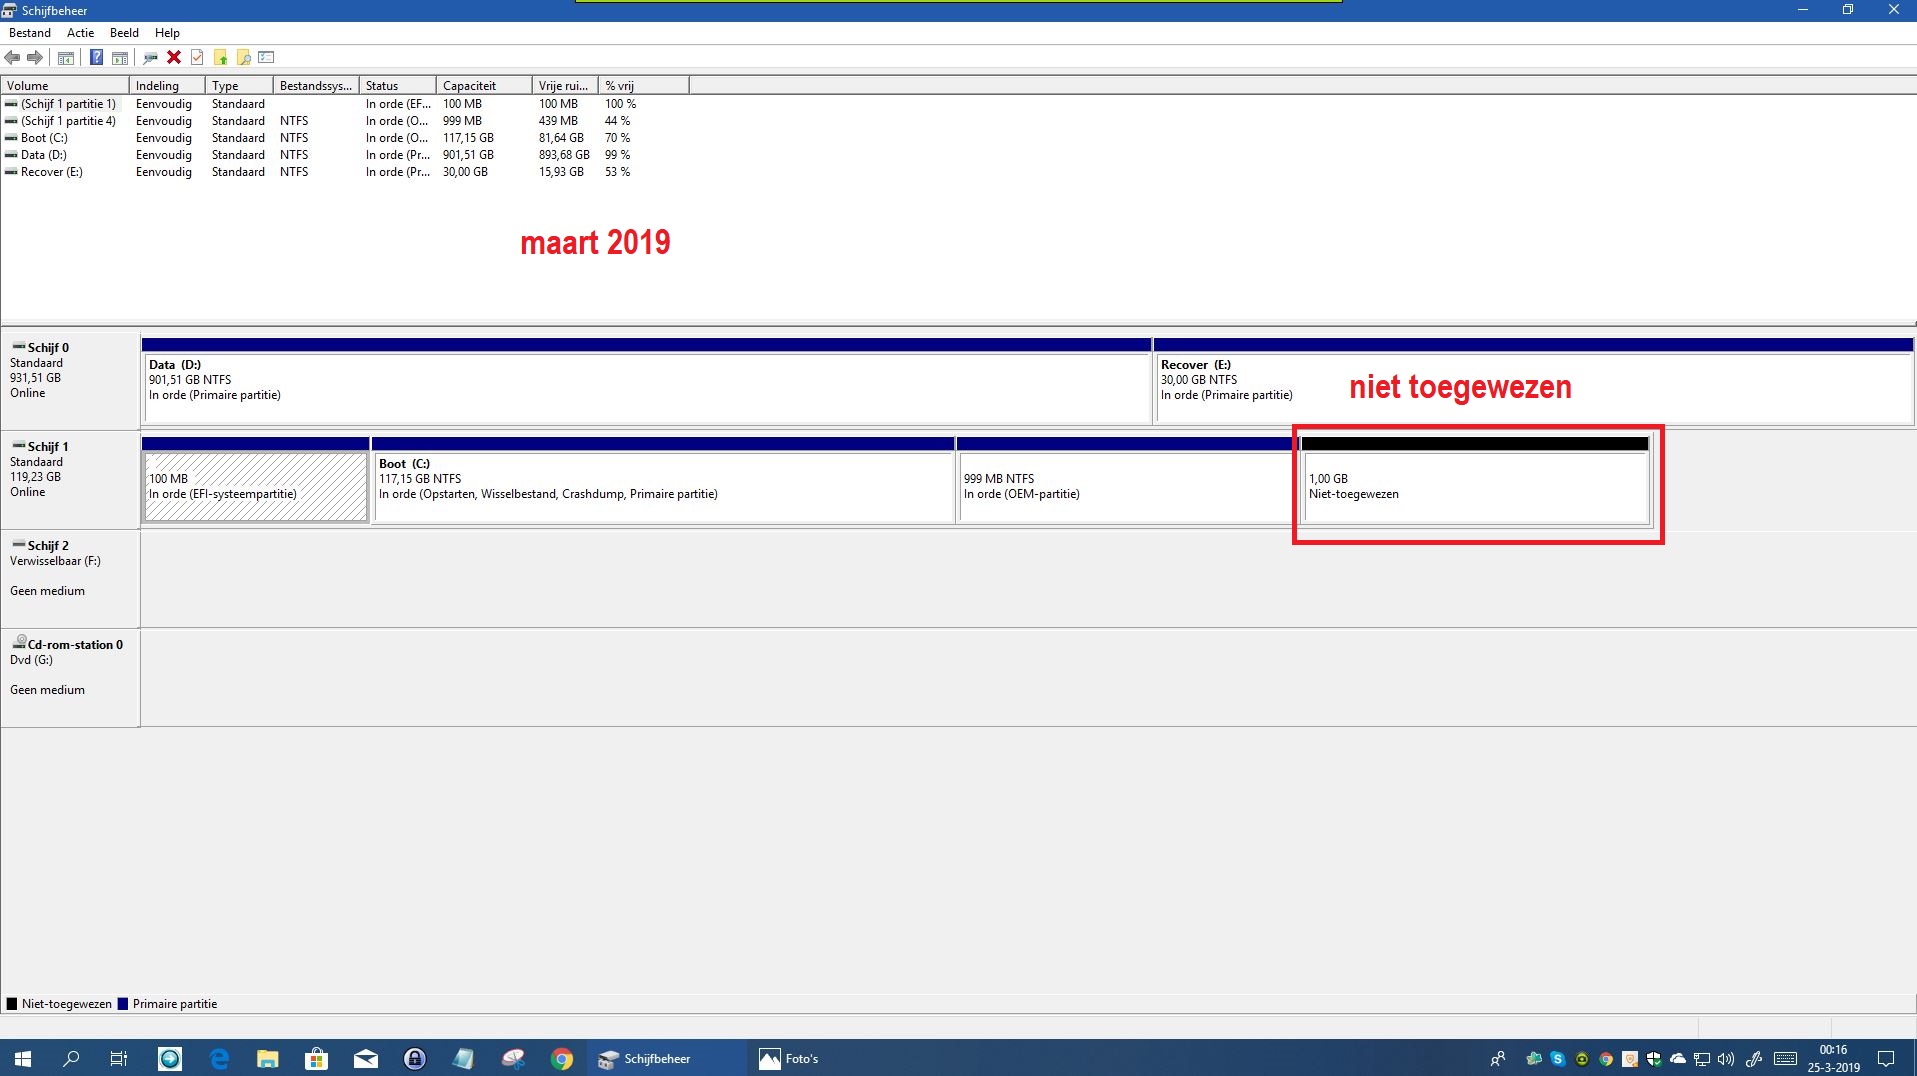Click the folder with green arrow icon
The image size is (1917, 1076).
coord(220,58)
